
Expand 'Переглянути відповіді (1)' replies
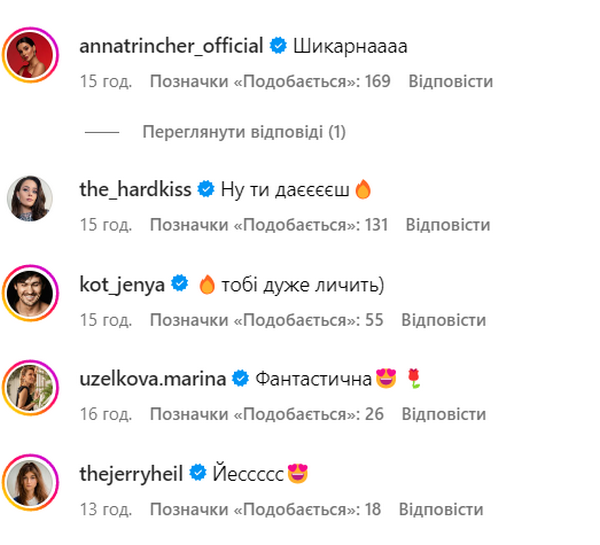[244, 132]
